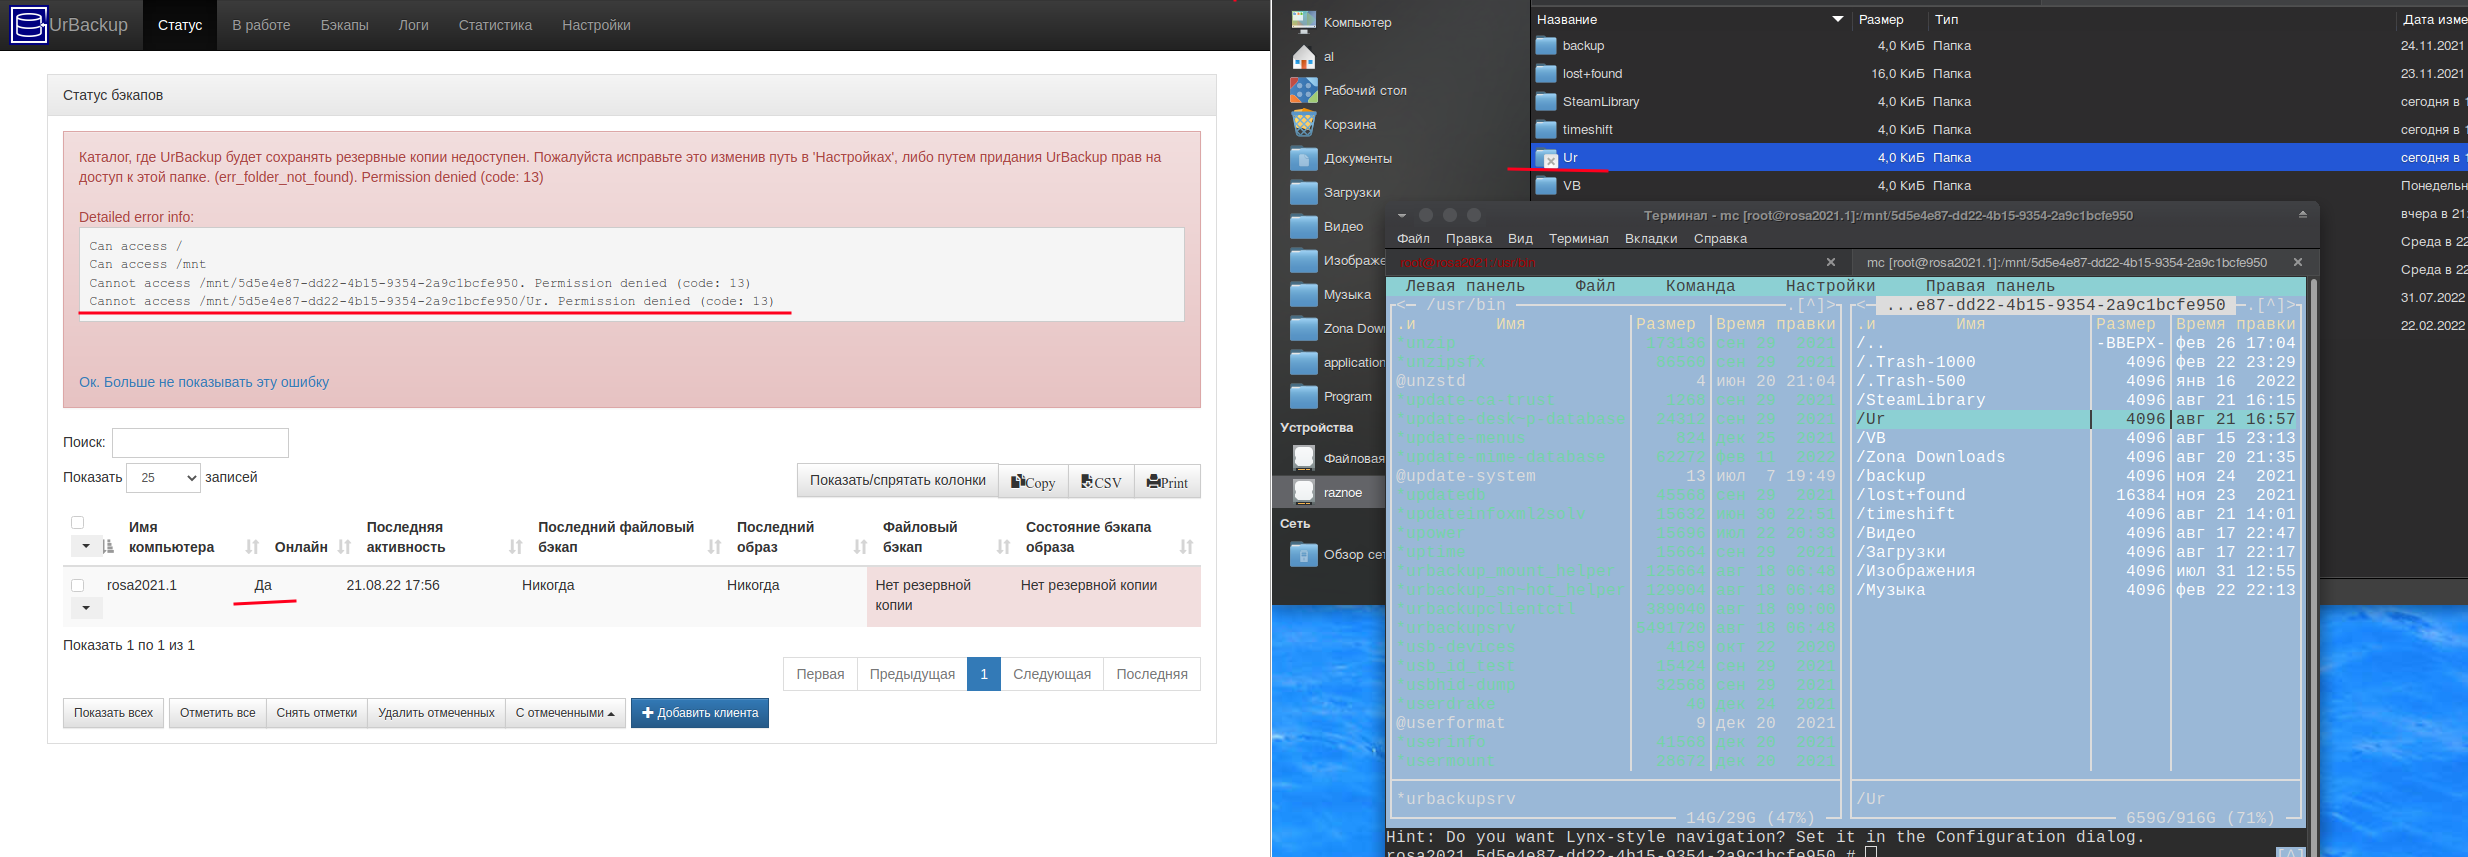Screen dimensions: 2468x857
Task: Check the rosa2021.1 client row checkbox
Action: pyautogui.click(x=77, y=585)
